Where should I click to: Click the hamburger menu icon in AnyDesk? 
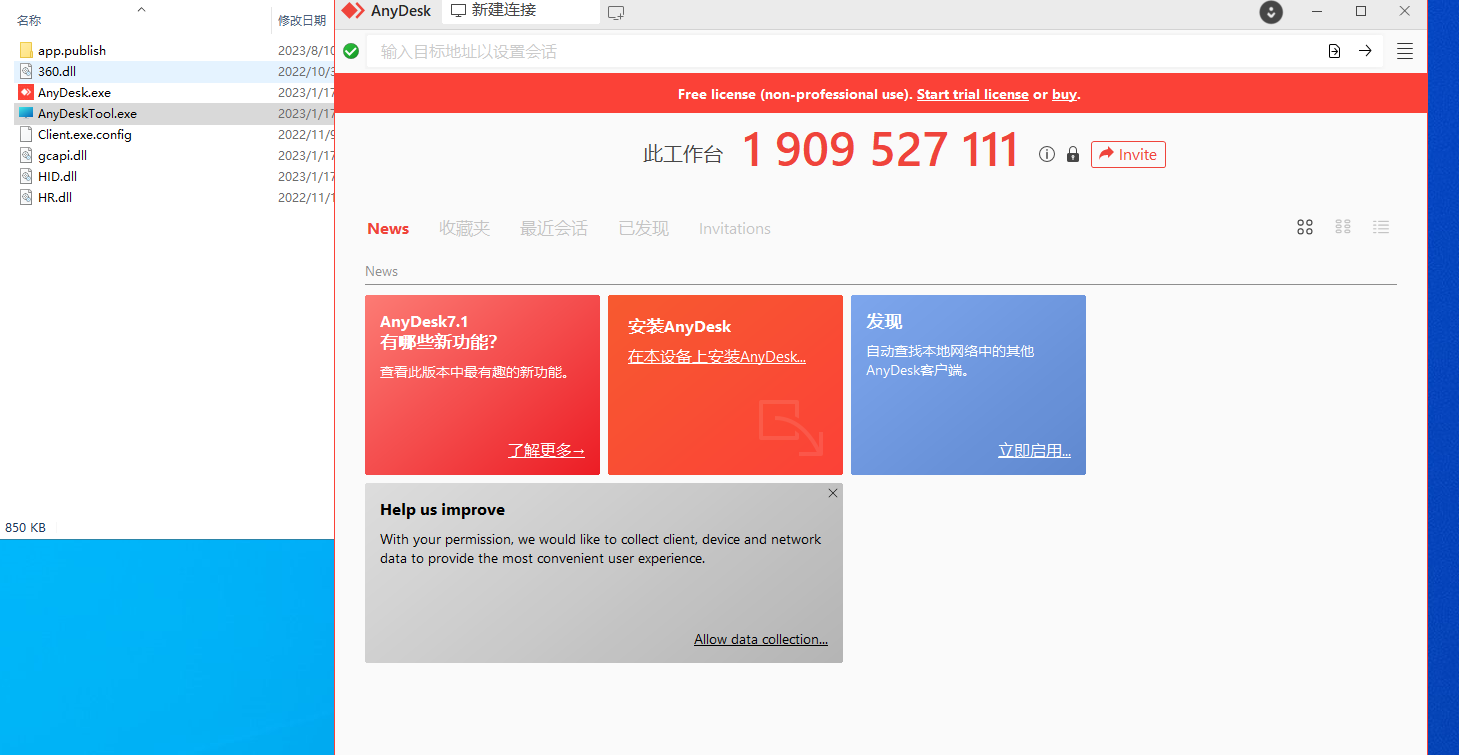point(1405,51)
